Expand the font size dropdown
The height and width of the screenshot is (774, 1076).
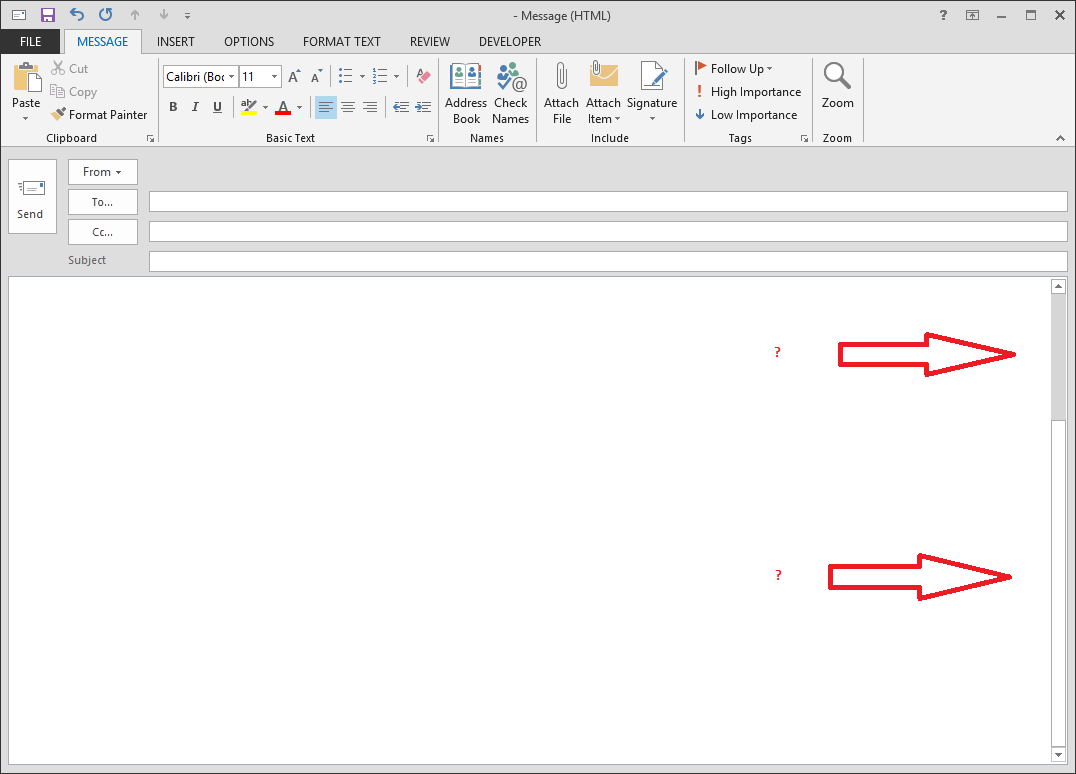tap(275, 77)
